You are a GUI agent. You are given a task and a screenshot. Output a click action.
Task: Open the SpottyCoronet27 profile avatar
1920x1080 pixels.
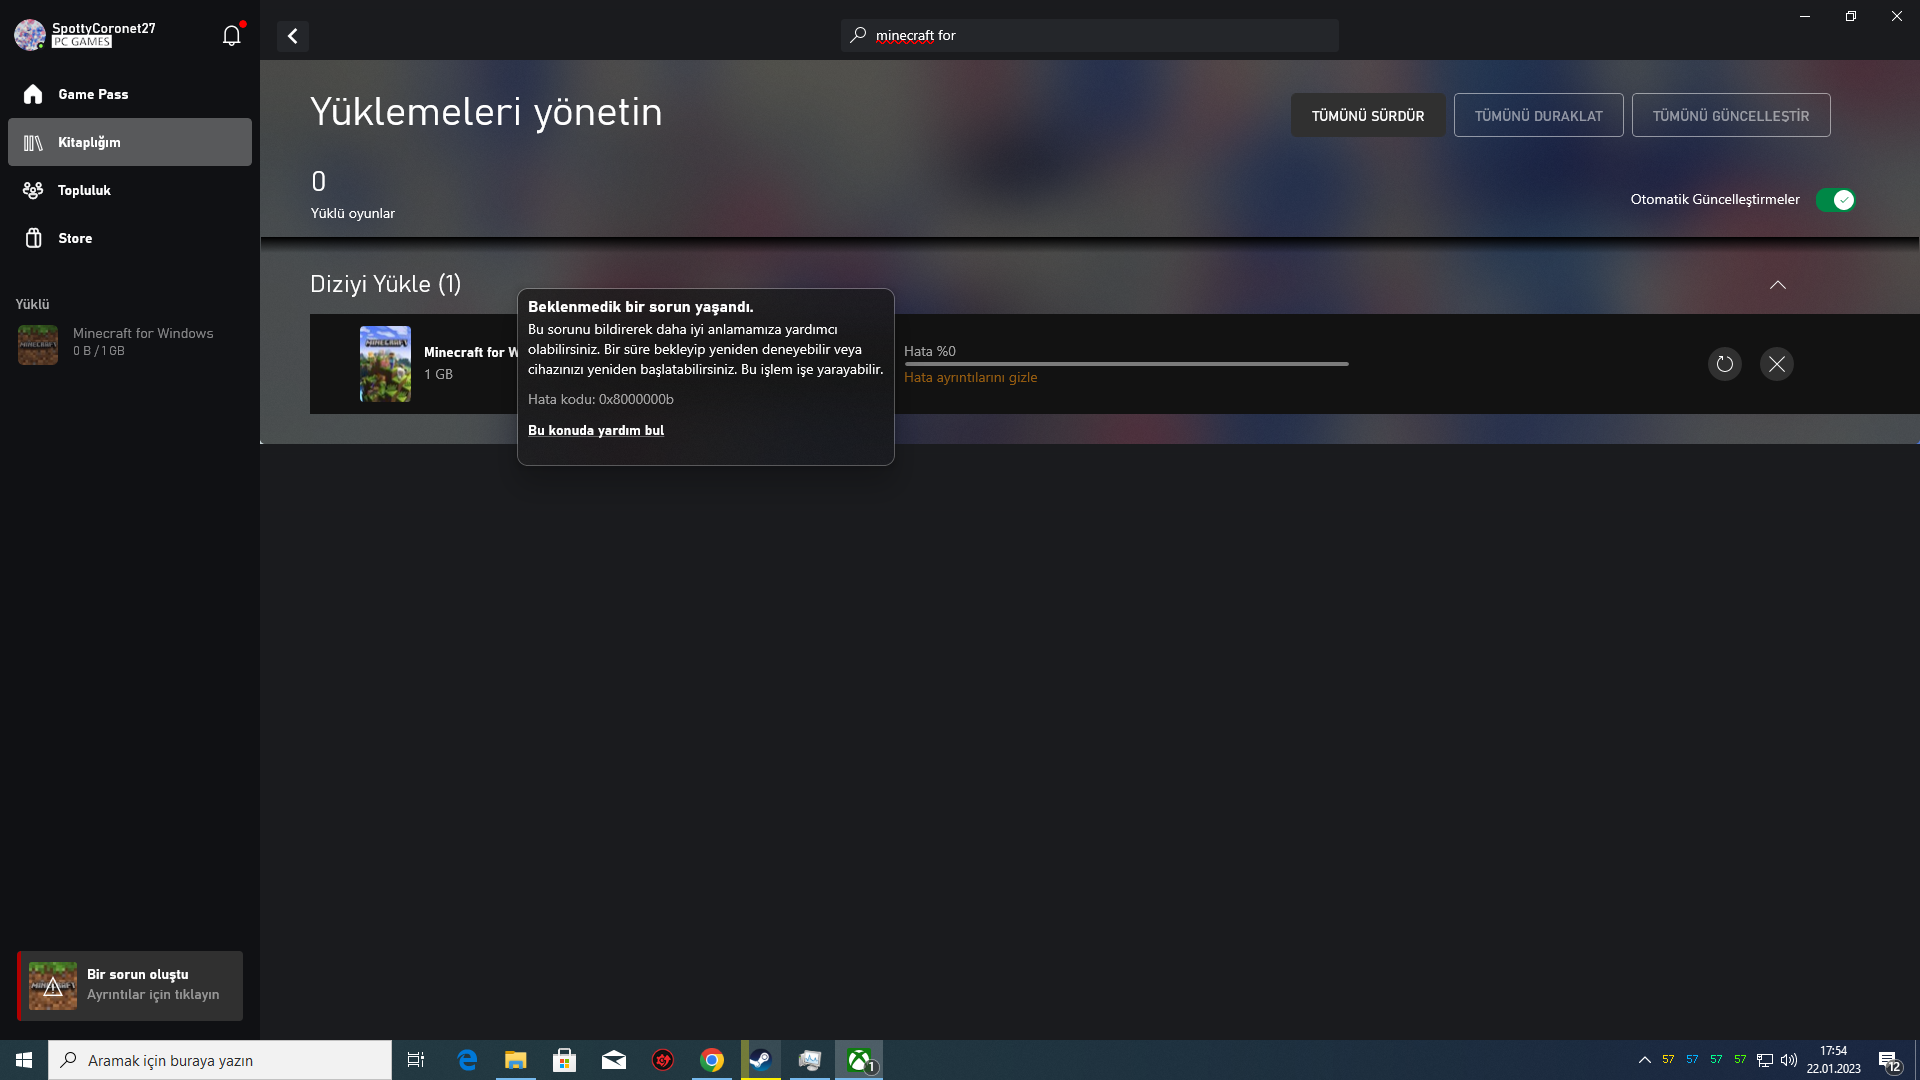point(30,35)
